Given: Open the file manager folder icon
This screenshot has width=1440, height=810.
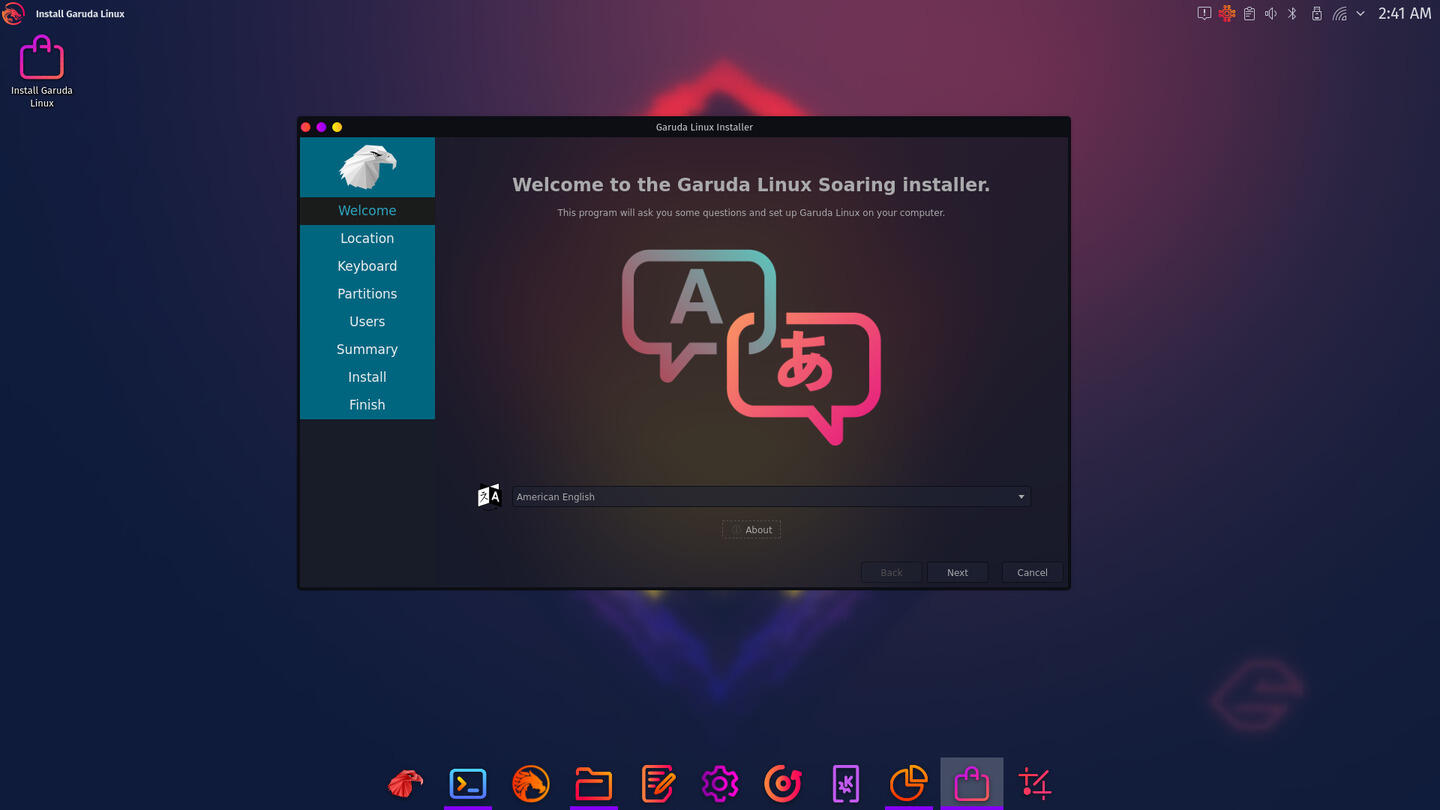Looking at the screenshot, I should 594,783.
